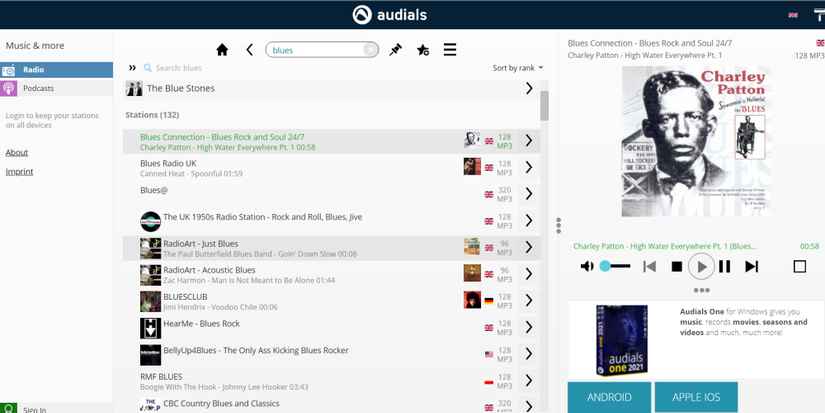Expand RMF BLUES details chevron
Image resolution: width=825 pixels, height=413 pixels.
click(x=529, y=381)
